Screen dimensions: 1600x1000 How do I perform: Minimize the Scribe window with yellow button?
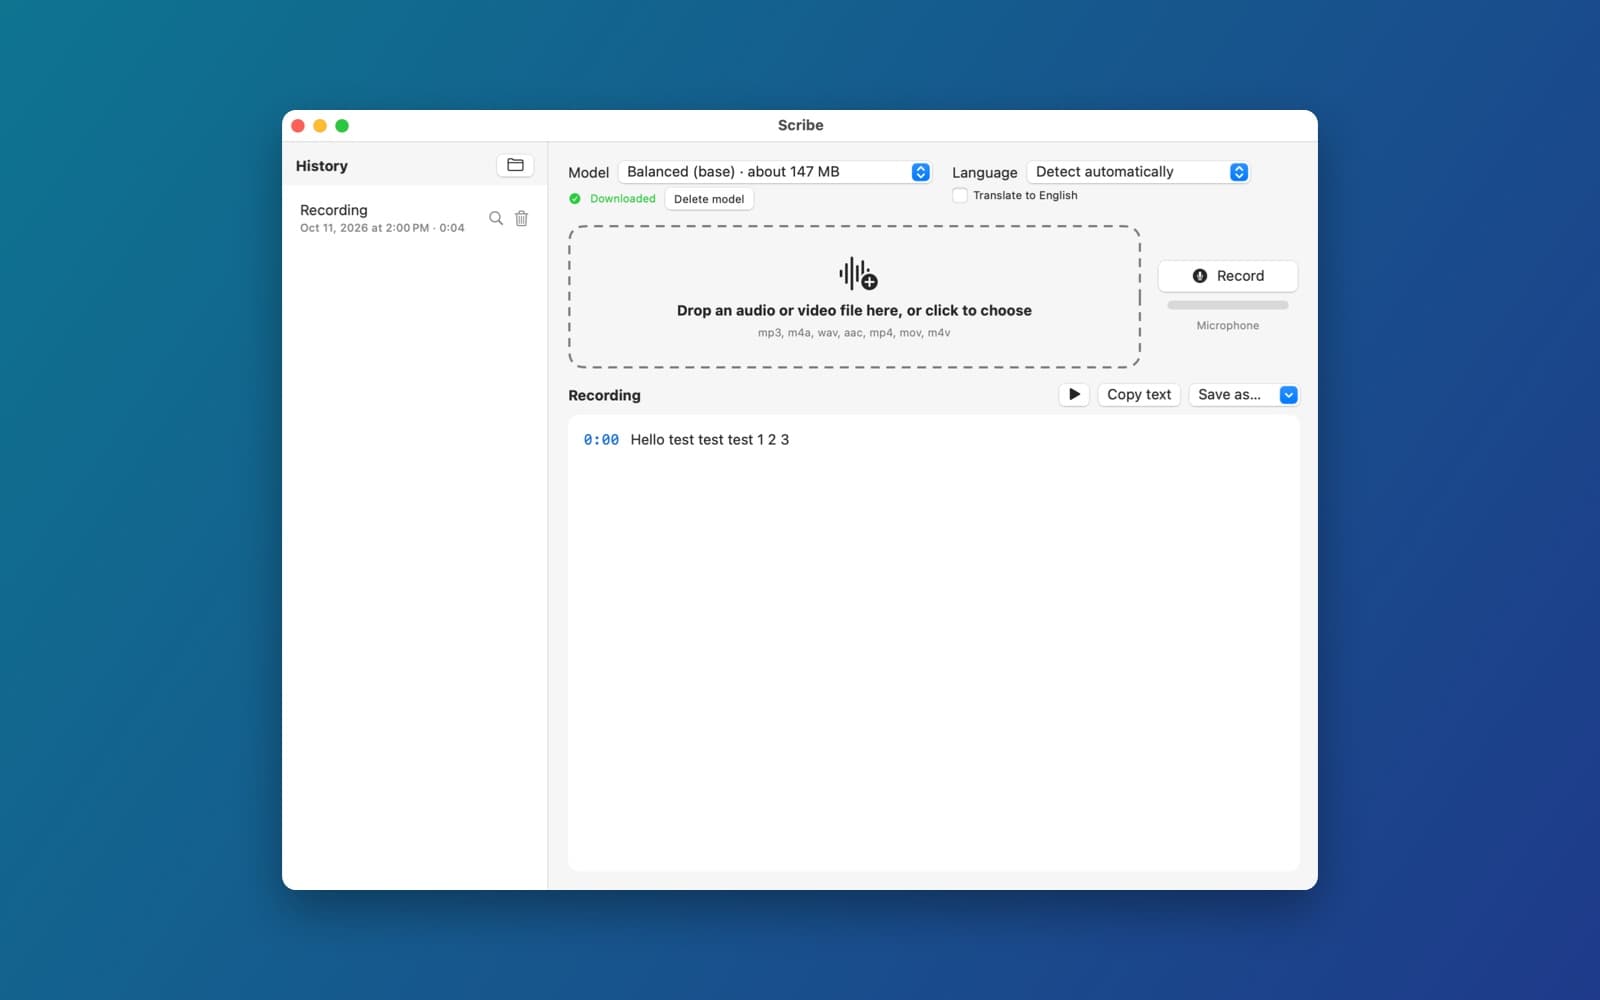pyautogui.click(x=320, y=126)
